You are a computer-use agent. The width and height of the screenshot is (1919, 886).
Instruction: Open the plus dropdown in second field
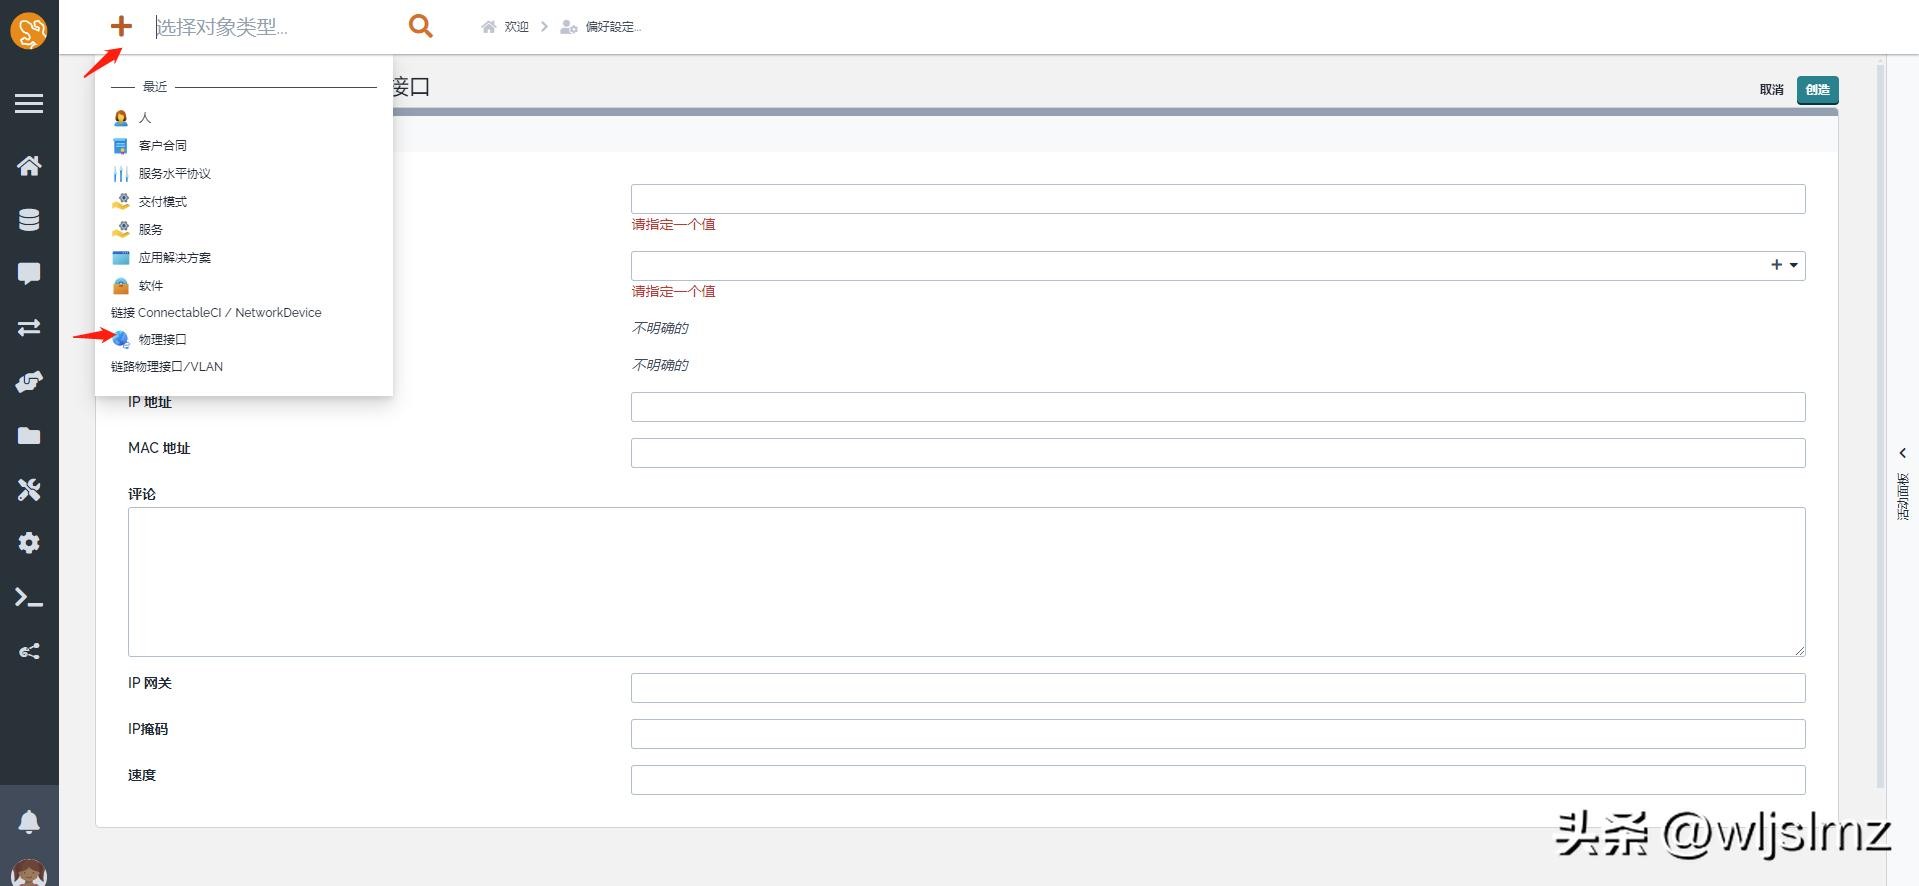tap(1784, 265)
